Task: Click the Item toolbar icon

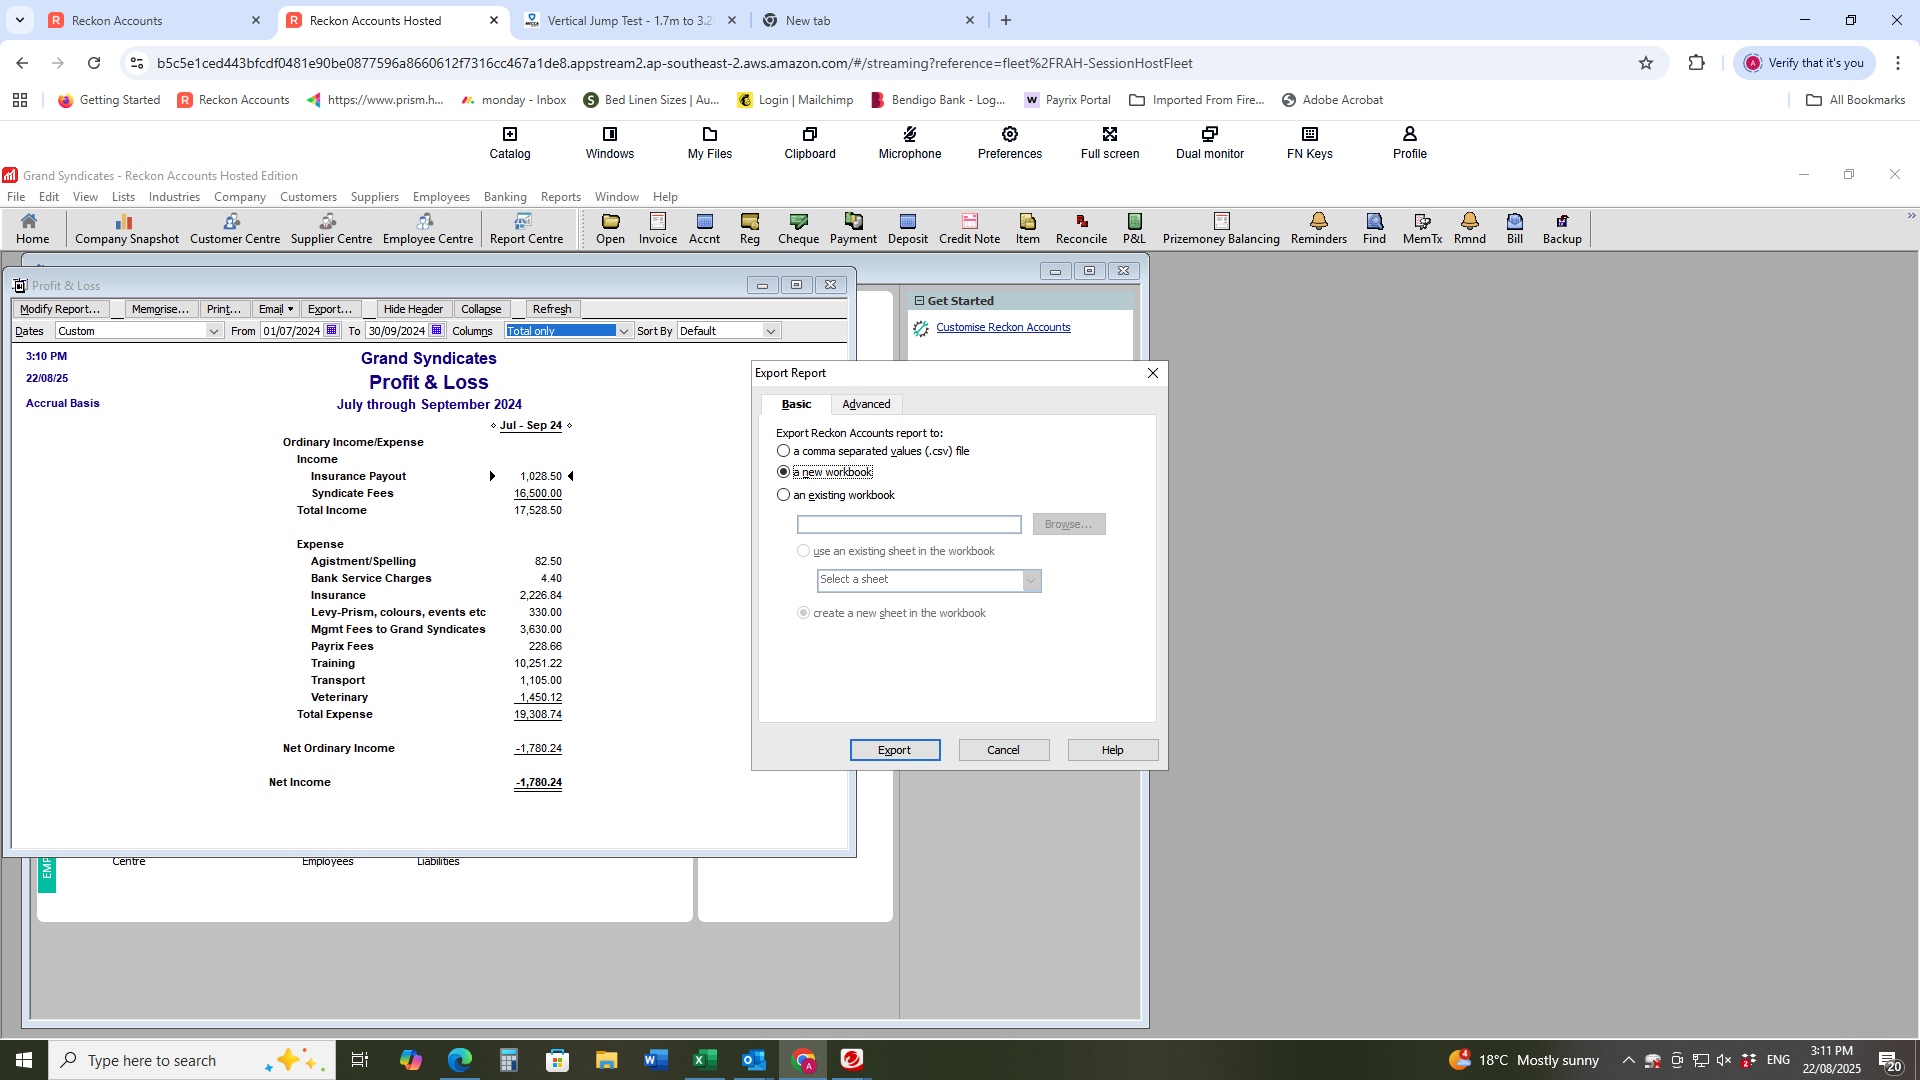Action: point(1027,228)
